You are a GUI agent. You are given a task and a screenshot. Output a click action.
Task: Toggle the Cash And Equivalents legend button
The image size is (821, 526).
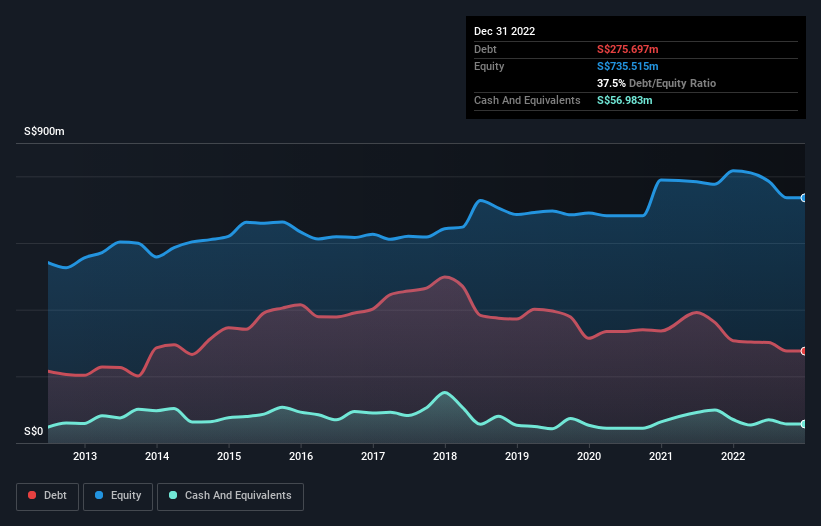(x=230, y=496)
